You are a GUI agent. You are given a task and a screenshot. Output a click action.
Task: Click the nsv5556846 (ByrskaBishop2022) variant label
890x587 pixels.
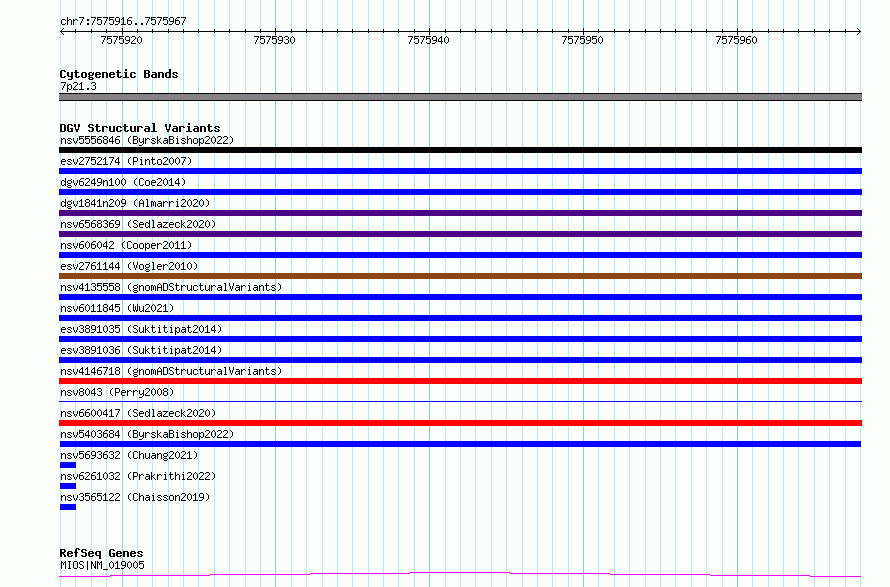pos(147,140)
